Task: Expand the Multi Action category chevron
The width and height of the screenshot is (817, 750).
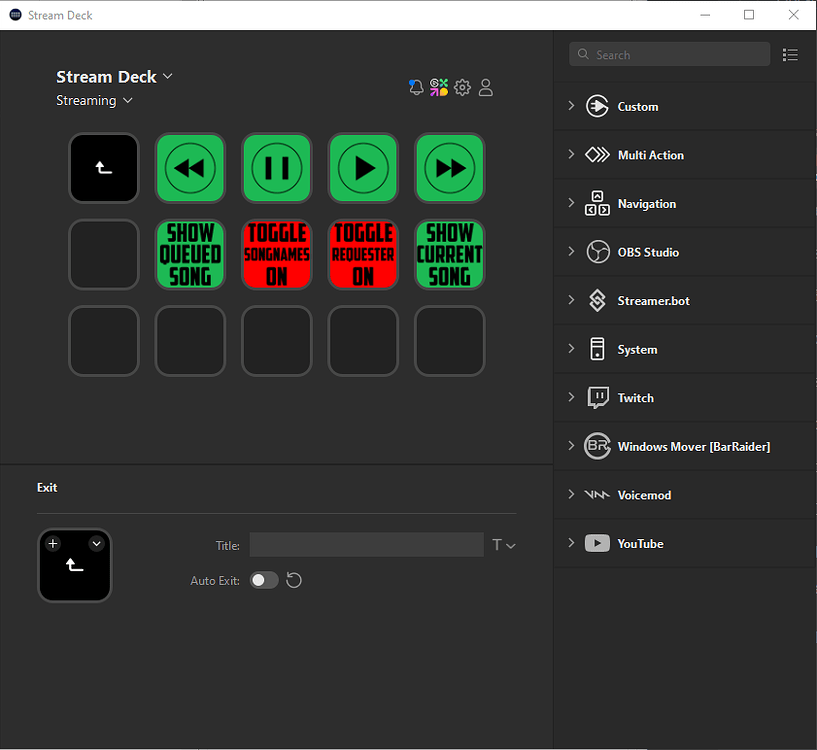Action: tap(571, 154)
